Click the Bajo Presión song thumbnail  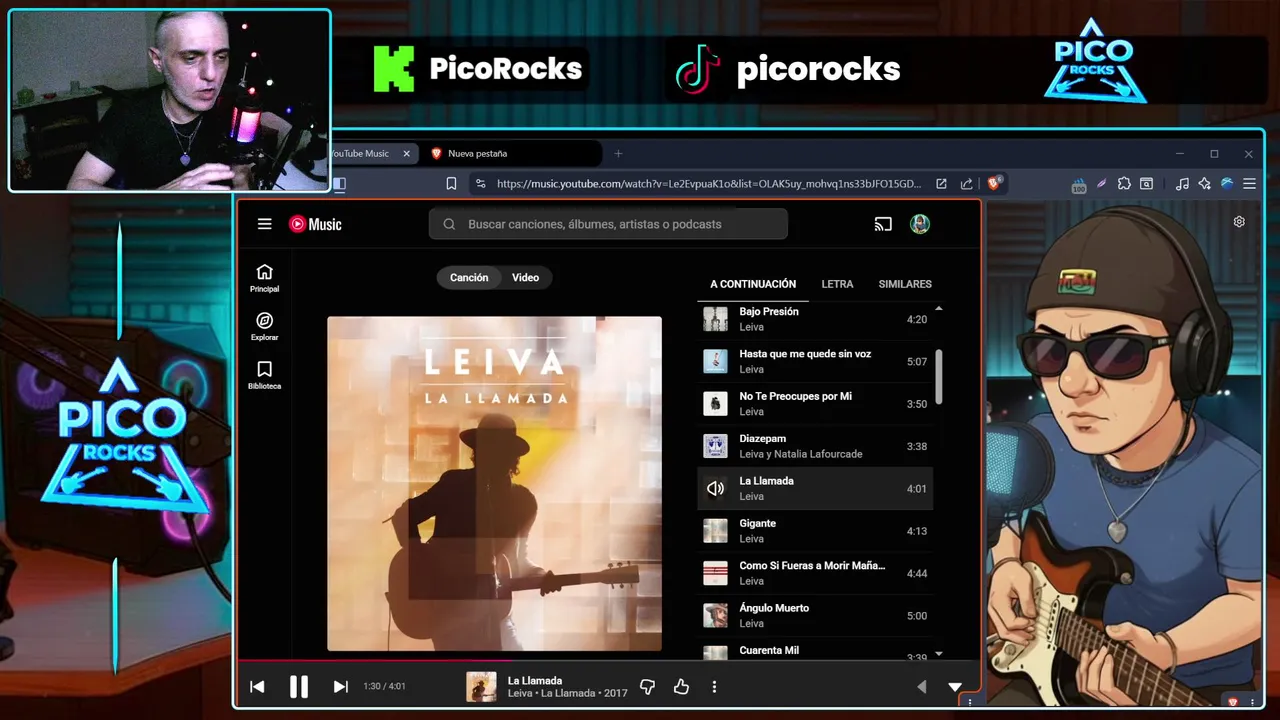click(715, 319)
